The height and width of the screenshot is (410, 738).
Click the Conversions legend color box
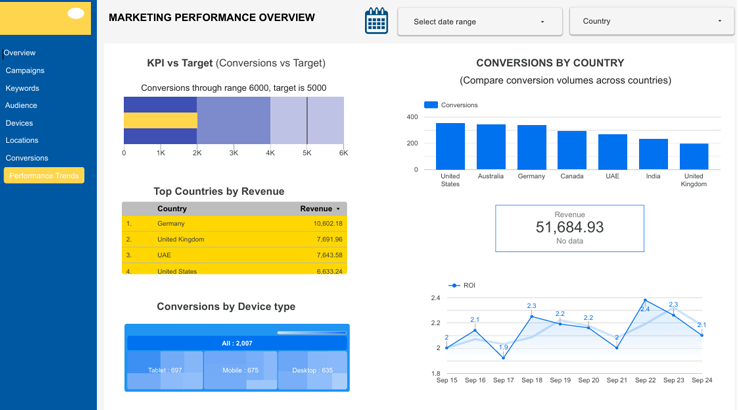431,105
